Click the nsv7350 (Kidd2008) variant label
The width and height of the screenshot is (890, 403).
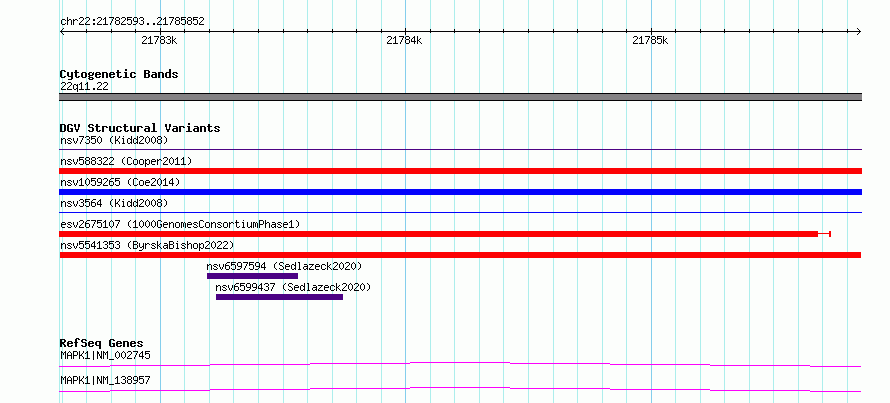tap(114, 140)
